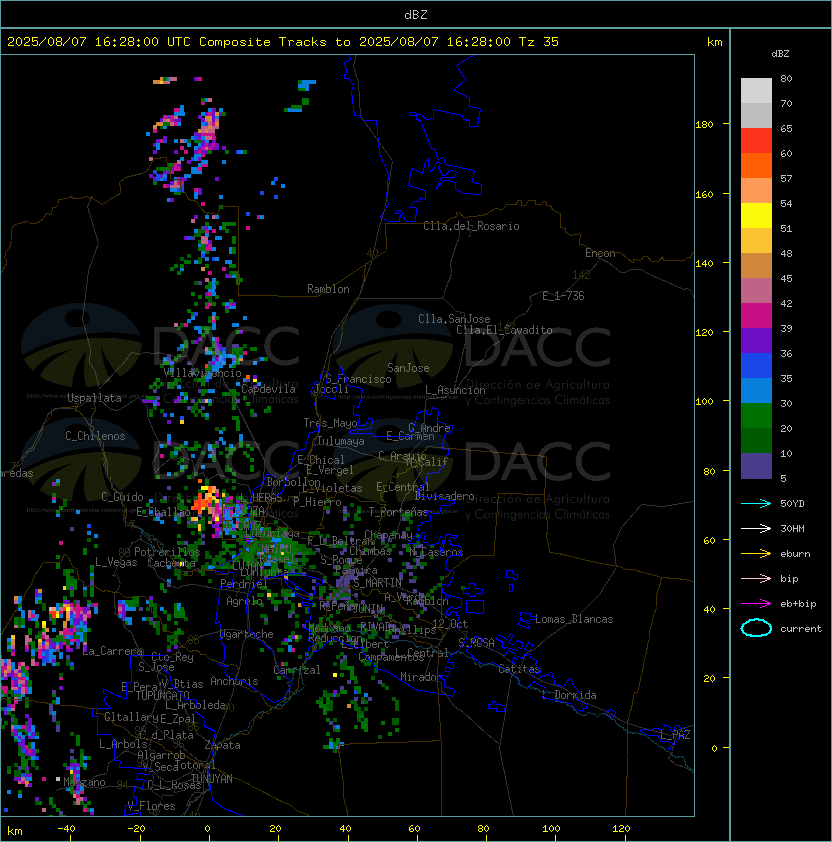Click the orange high-reflectivity cell near E_Challao

[x=204, y=502]
